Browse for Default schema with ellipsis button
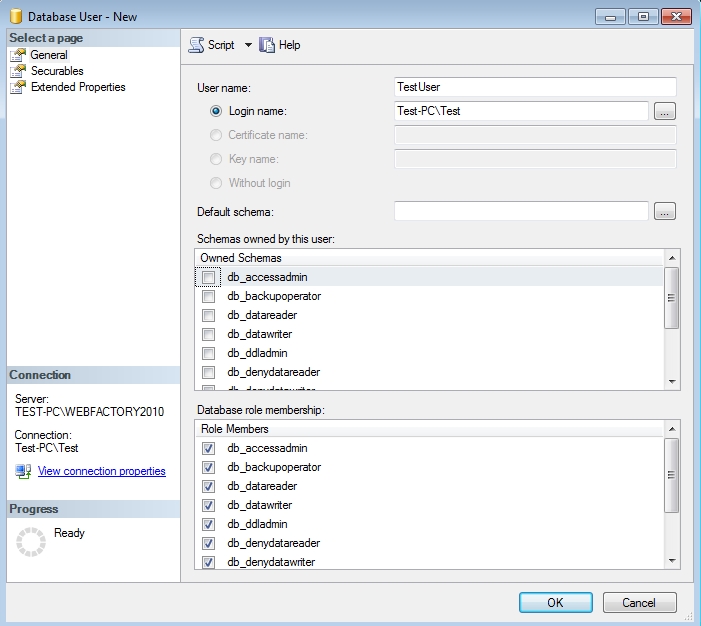The image size is (701, 626). (x=665, y=211)
